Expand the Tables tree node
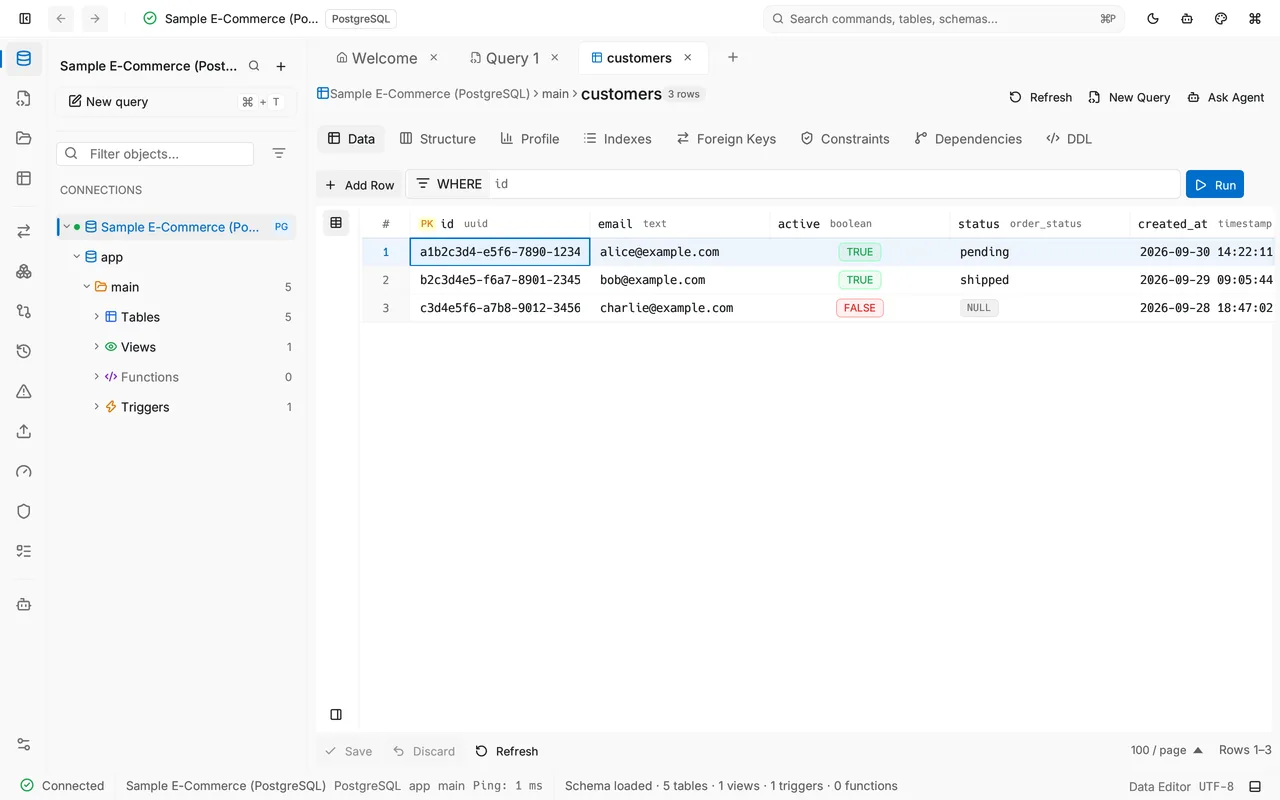The height and width of the screenshot is (800, 1280). tap(96, 316)
